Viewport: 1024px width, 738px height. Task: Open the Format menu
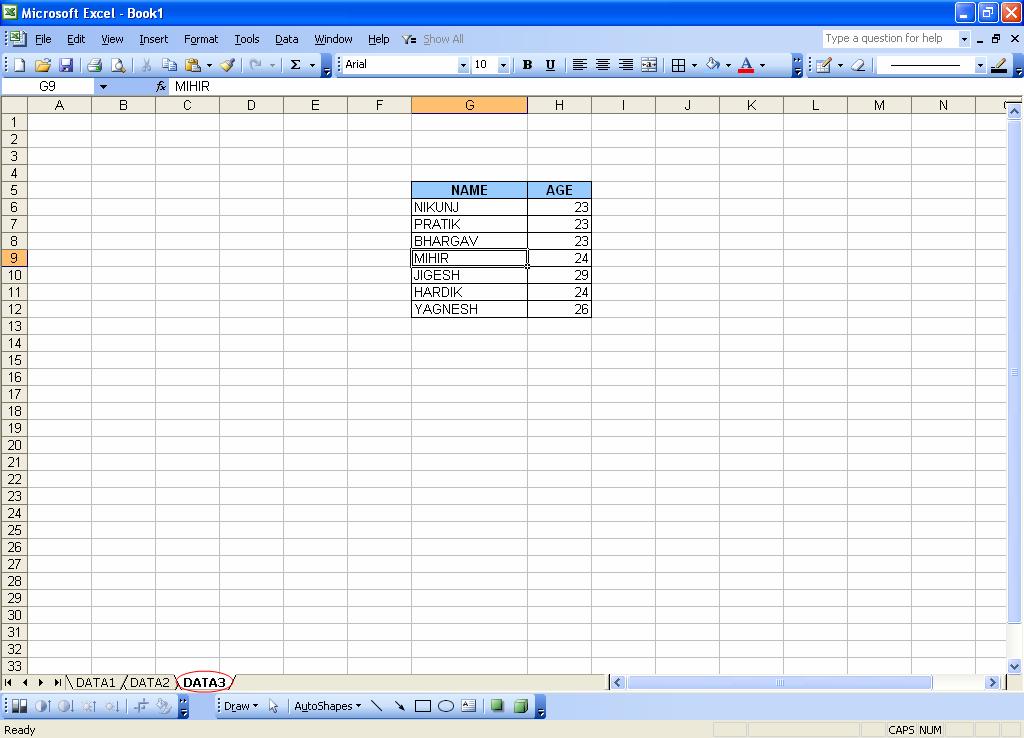click(x=200, y=39)
